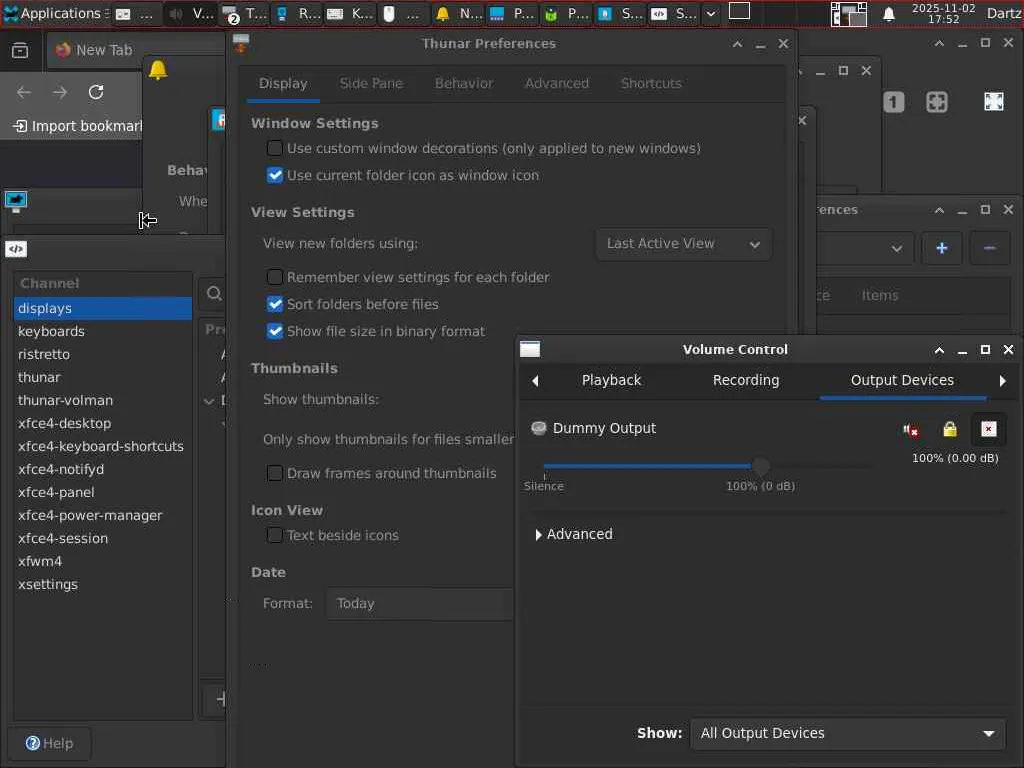Set Dummy Output as fallback device
1024x768 pixels.
(988, 429)
